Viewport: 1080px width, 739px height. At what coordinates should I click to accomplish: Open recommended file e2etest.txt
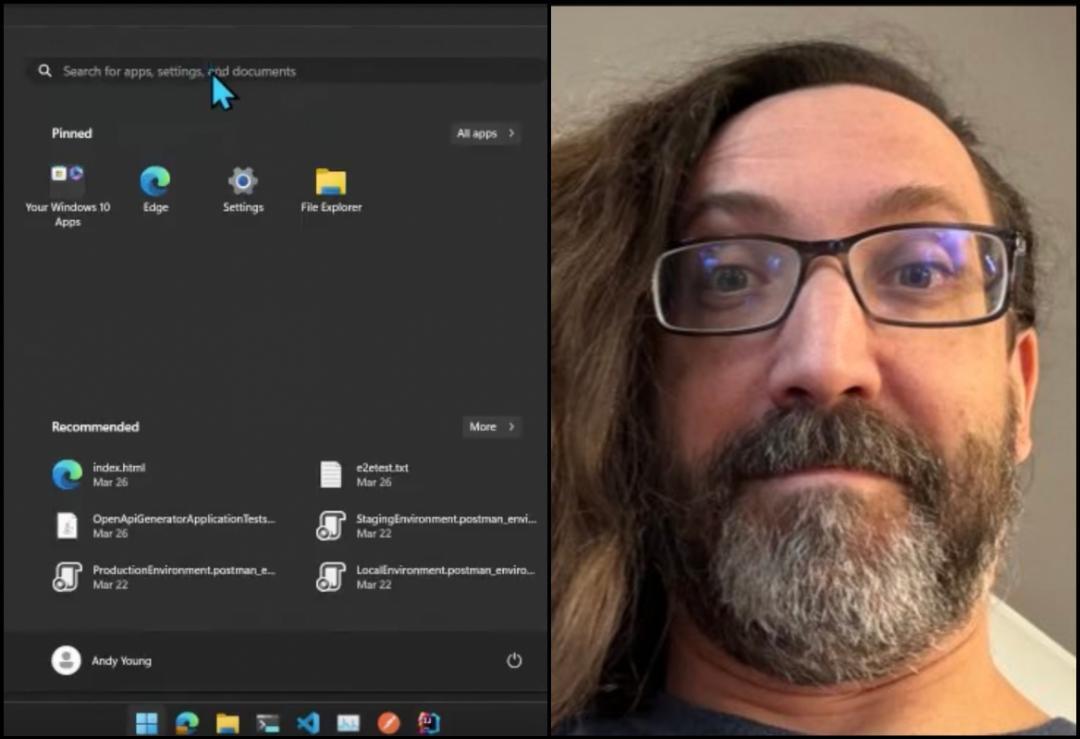[382, 474]
